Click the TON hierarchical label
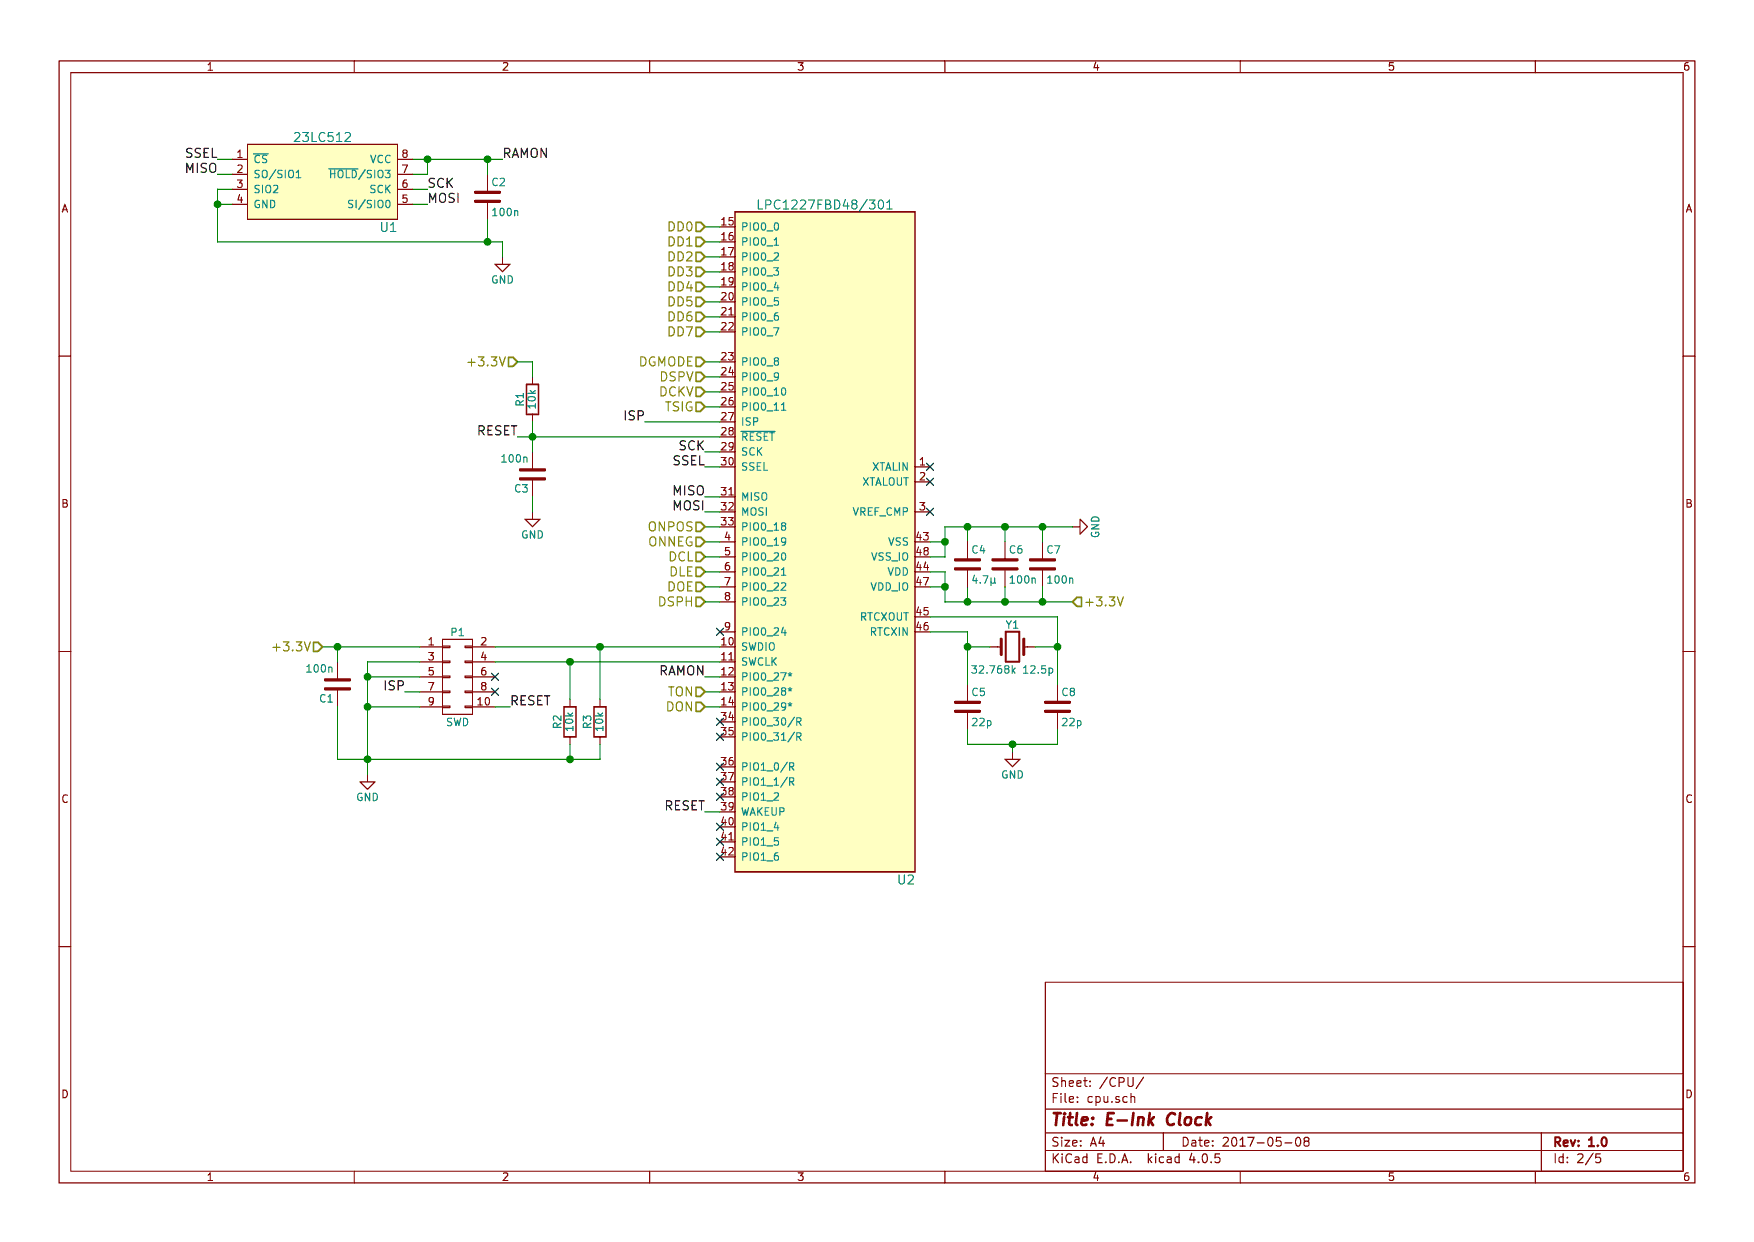 (687, 692)
